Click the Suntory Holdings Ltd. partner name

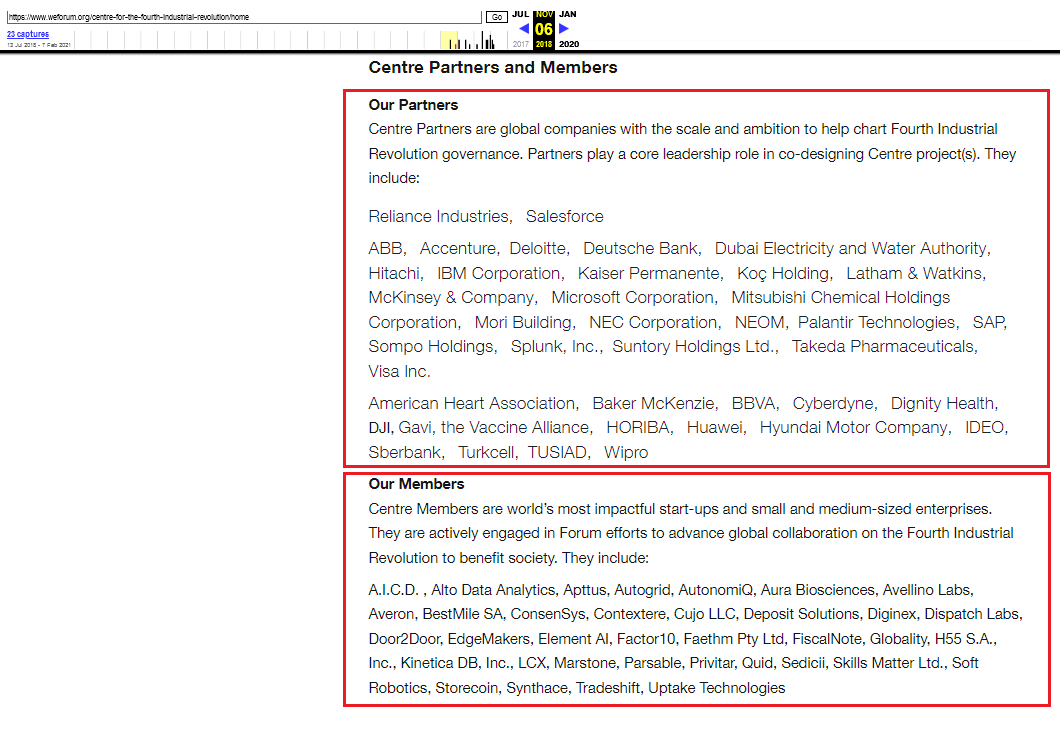coord(693,346)
